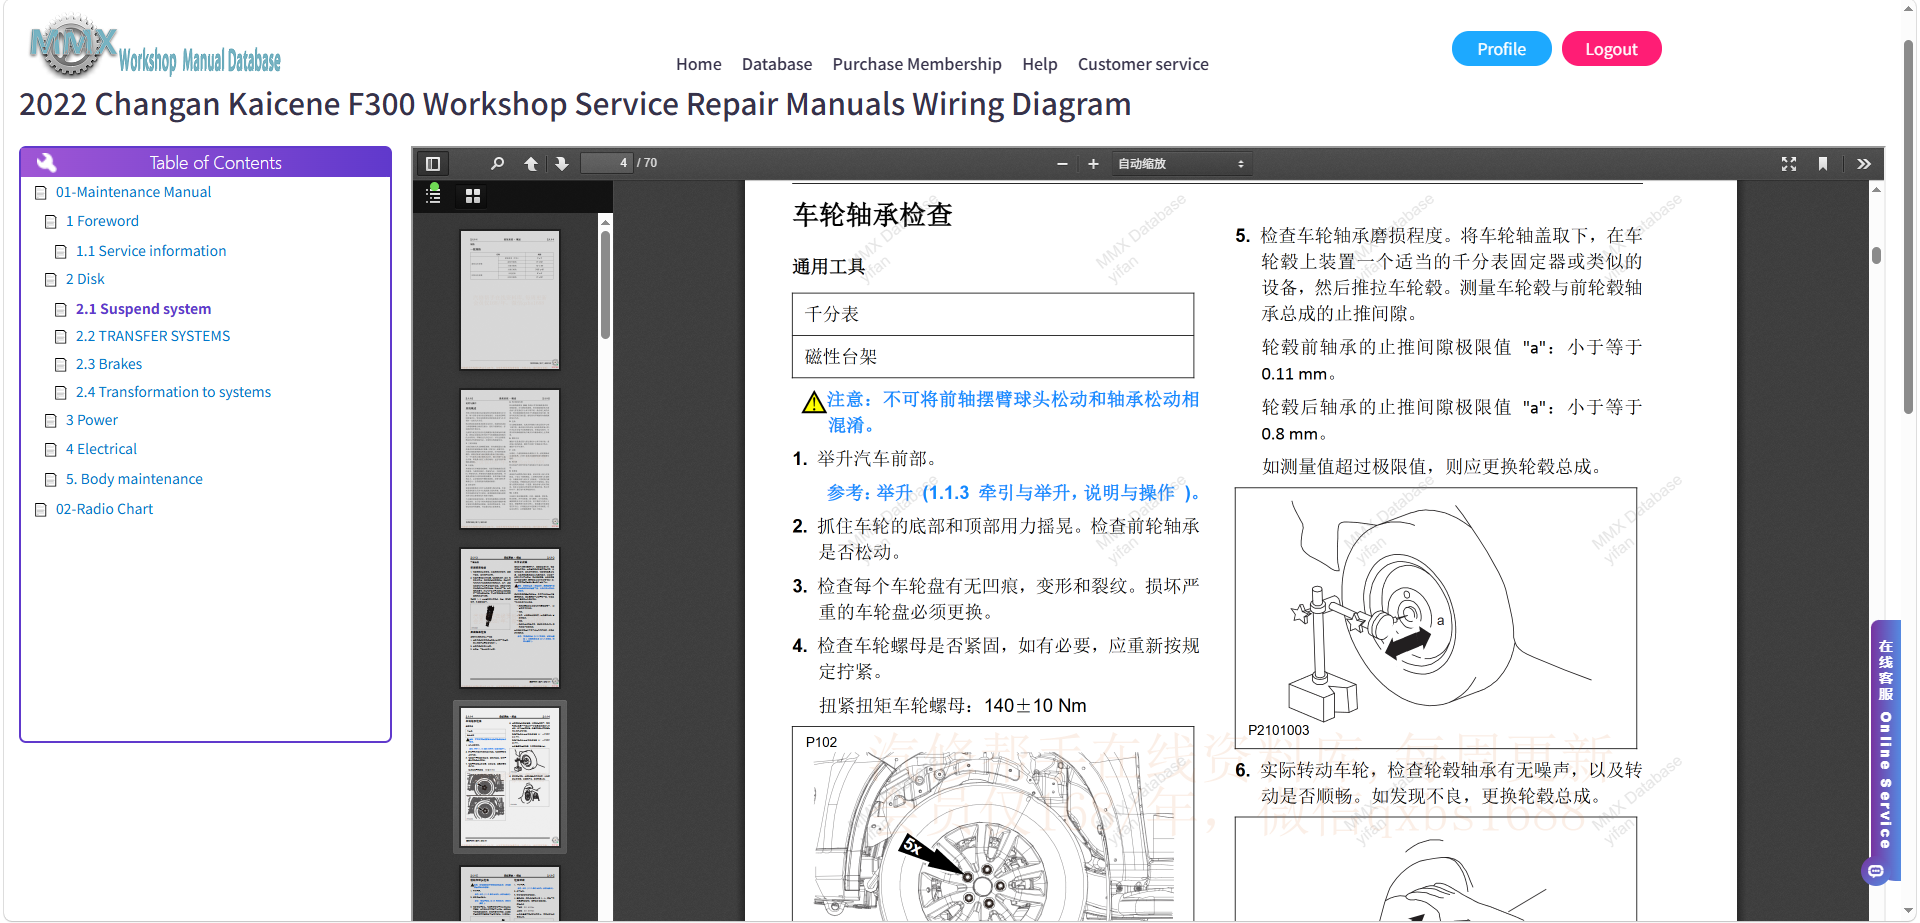Open 01-Maintenance Manual in contents
Image resolution: width=1920 pixels, height=923 pixels.
[x=133, y=192]
